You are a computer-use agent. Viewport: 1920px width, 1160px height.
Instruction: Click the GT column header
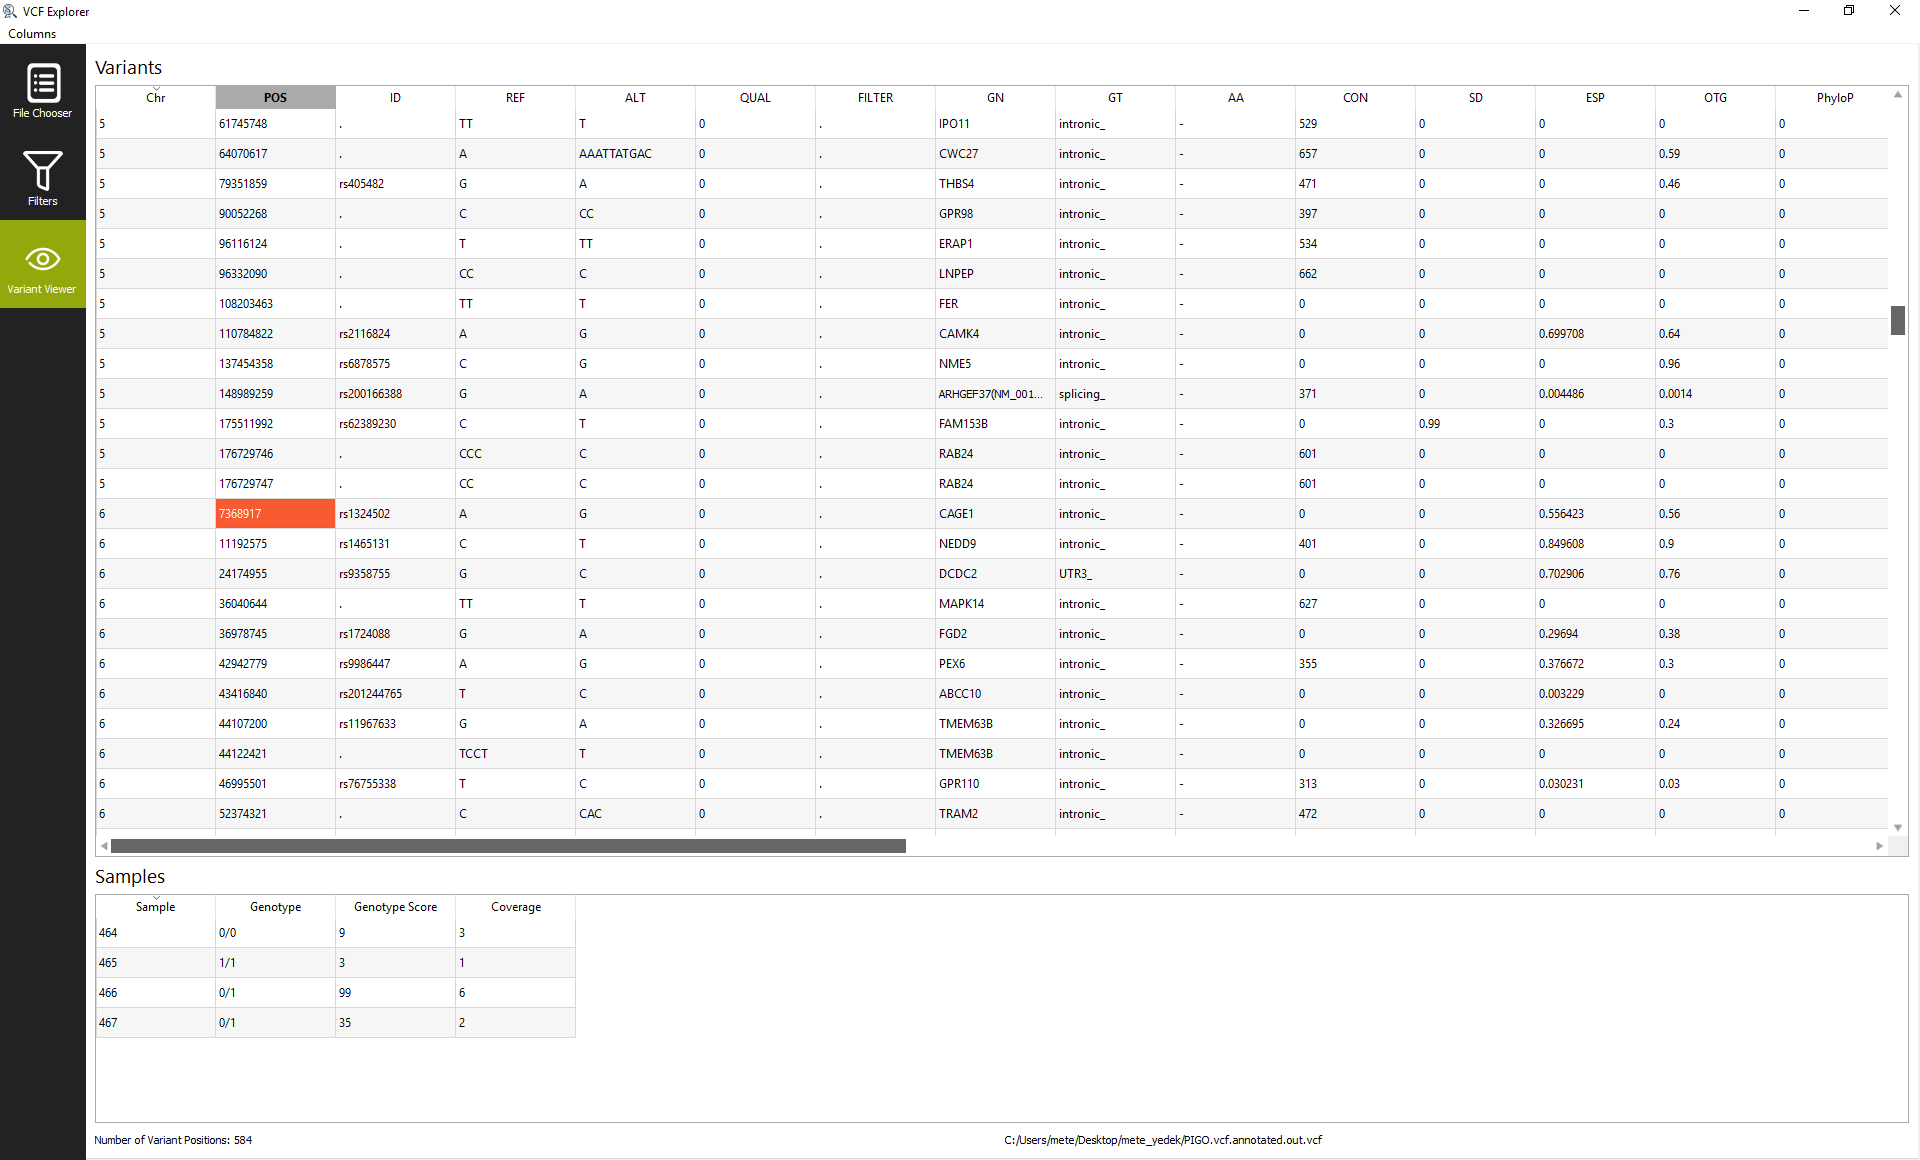tap(1114, 97)
